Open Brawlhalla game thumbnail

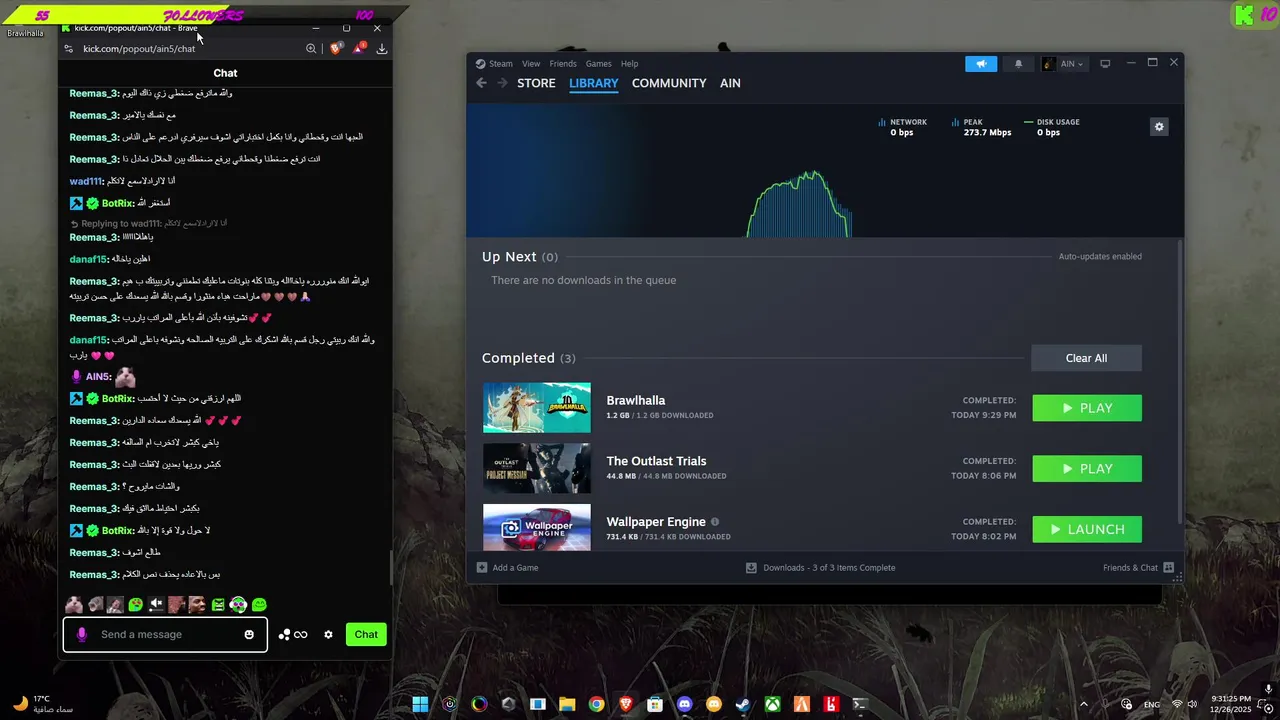click(x=537, y=408)
